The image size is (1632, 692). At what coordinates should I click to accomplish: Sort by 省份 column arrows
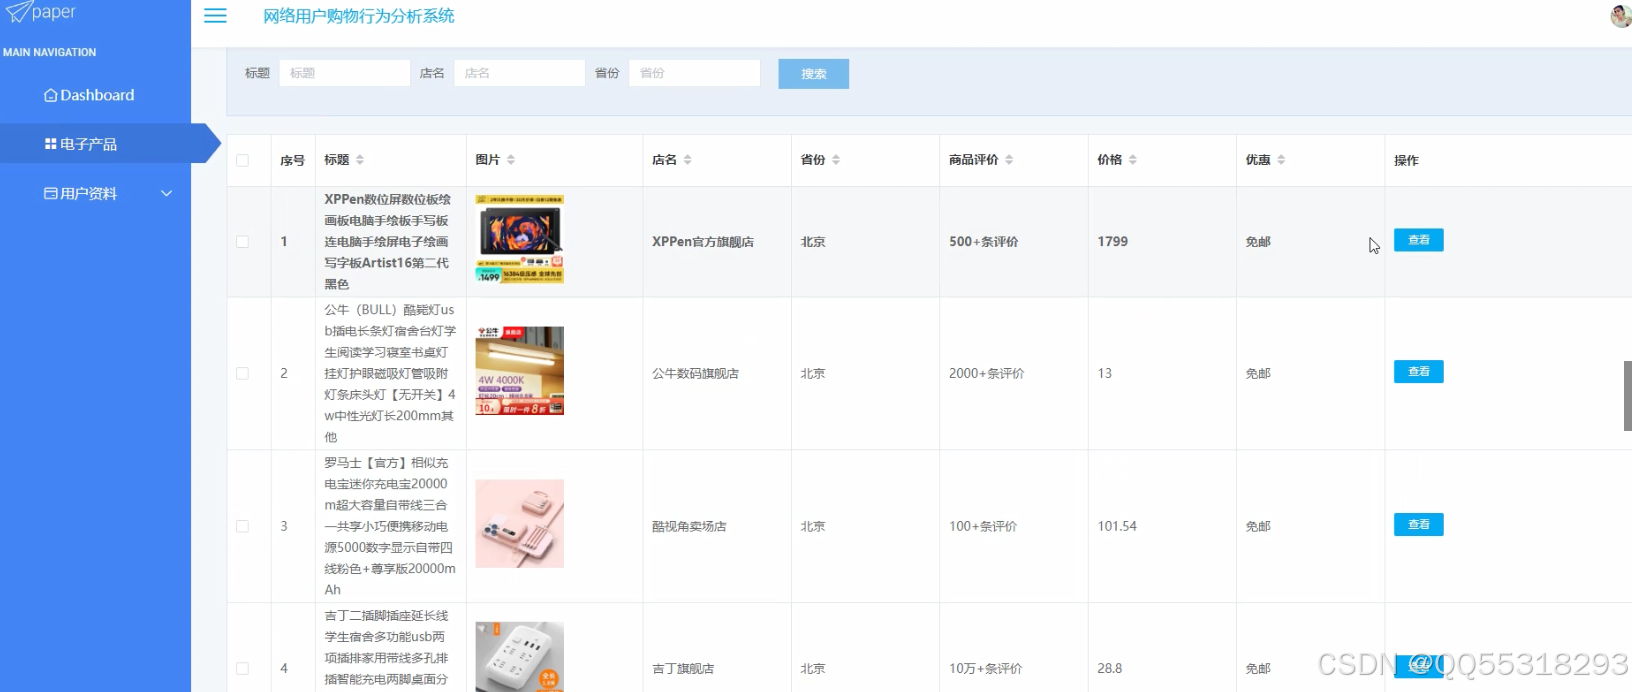tap(836, 160)
